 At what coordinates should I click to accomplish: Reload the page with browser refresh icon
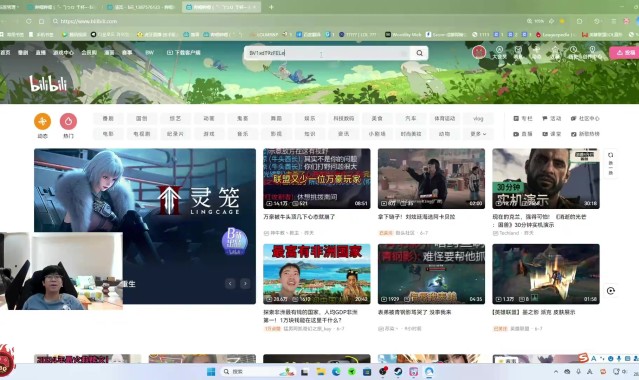(x=29, y=21)
